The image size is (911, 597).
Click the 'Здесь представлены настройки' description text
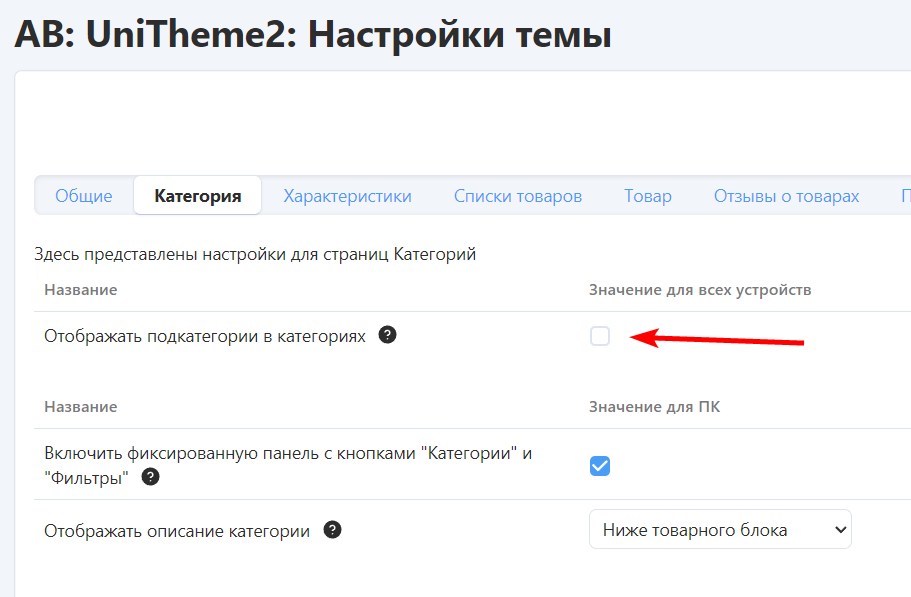[255, 254]
